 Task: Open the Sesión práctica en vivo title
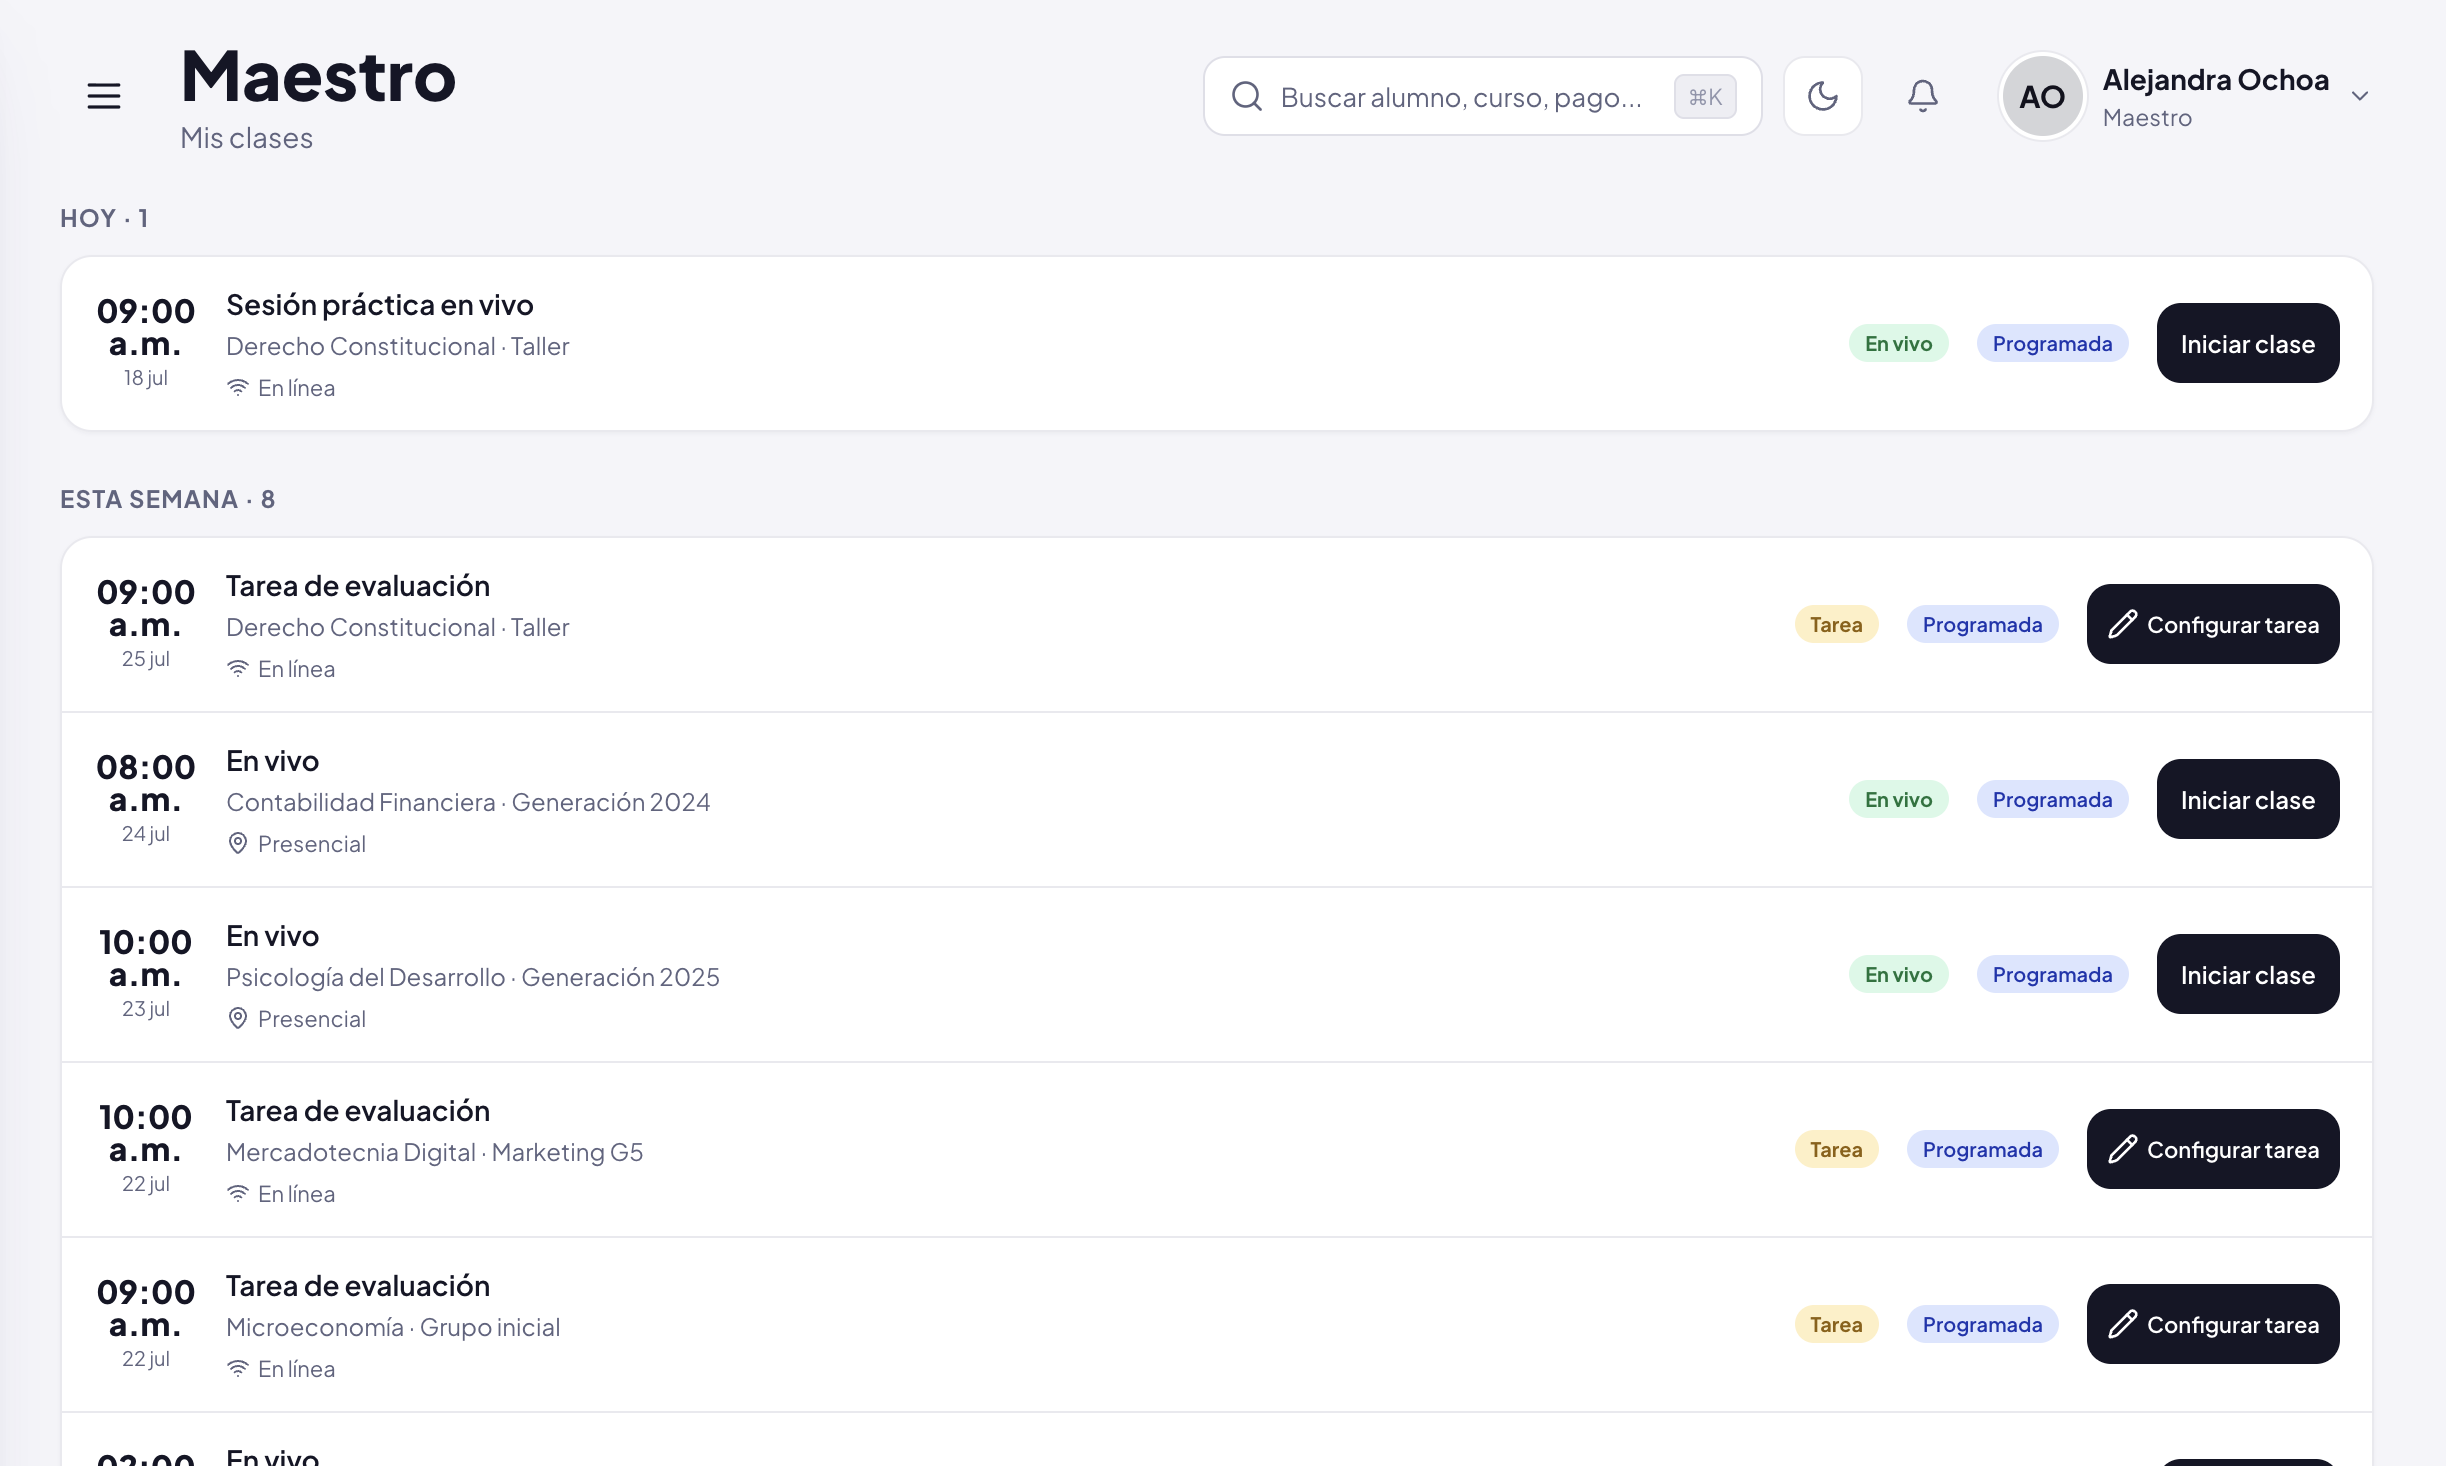pos(380,305)
